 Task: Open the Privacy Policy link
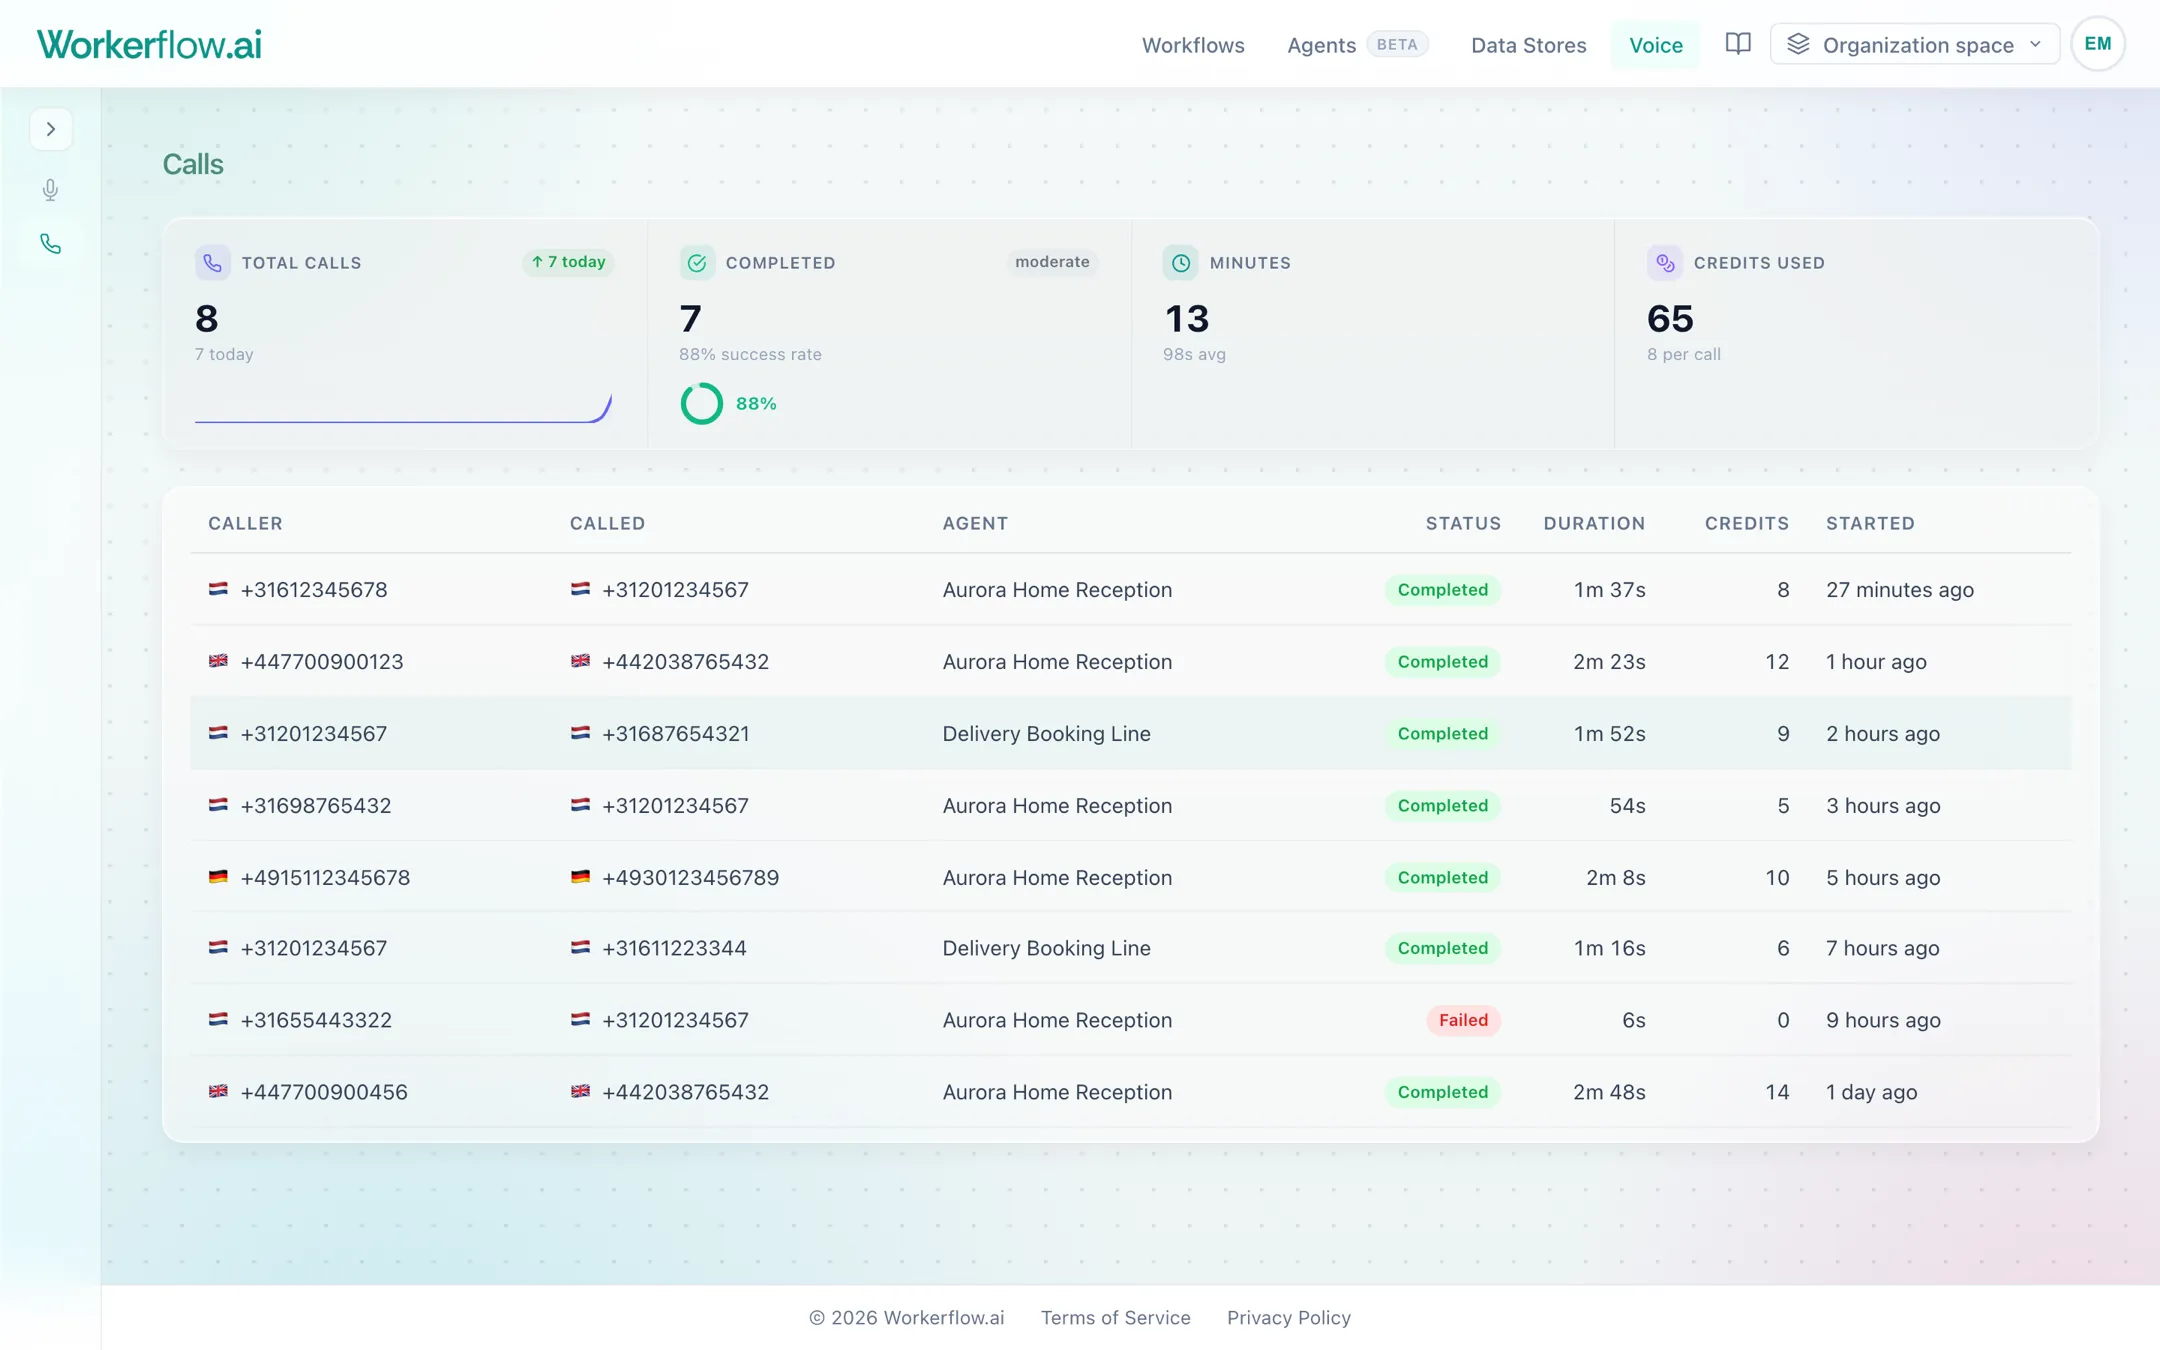1288,1318
